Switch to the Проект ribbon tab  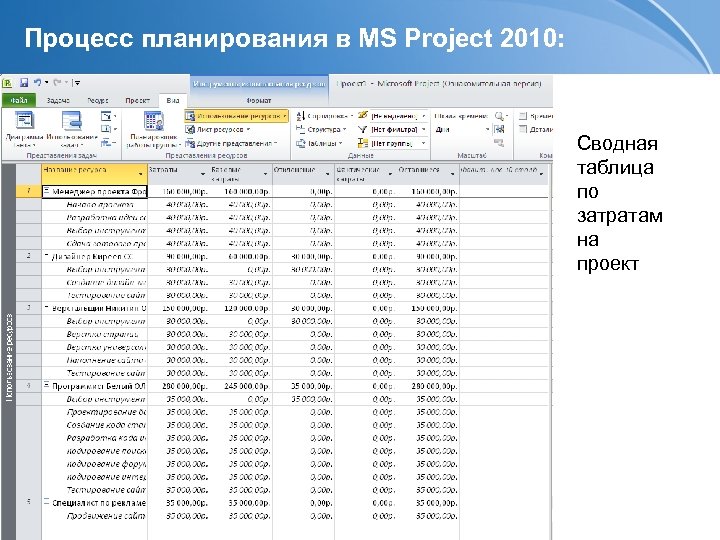(137, 100)
